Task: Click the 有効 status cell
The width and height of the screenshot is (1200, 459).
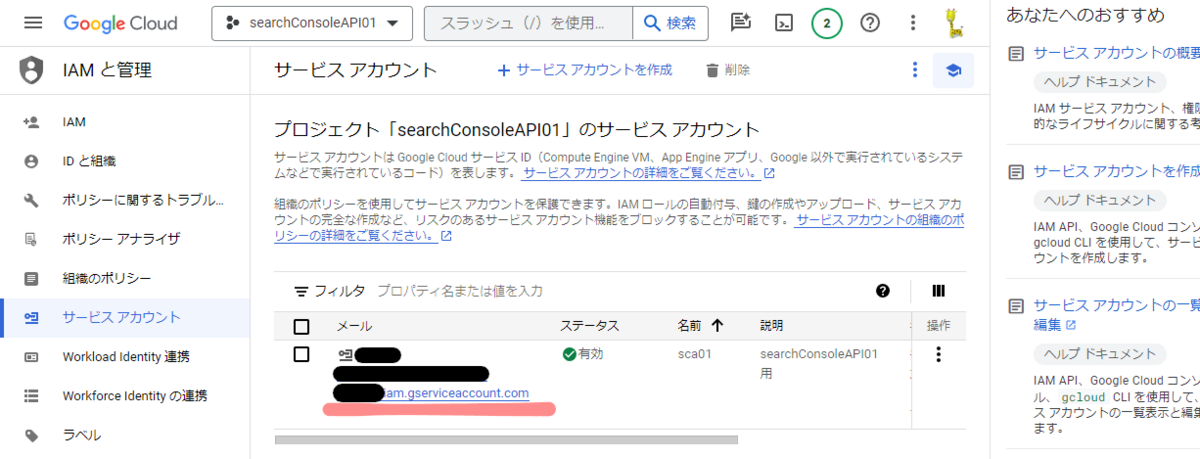Action: (x=582, y=354)
